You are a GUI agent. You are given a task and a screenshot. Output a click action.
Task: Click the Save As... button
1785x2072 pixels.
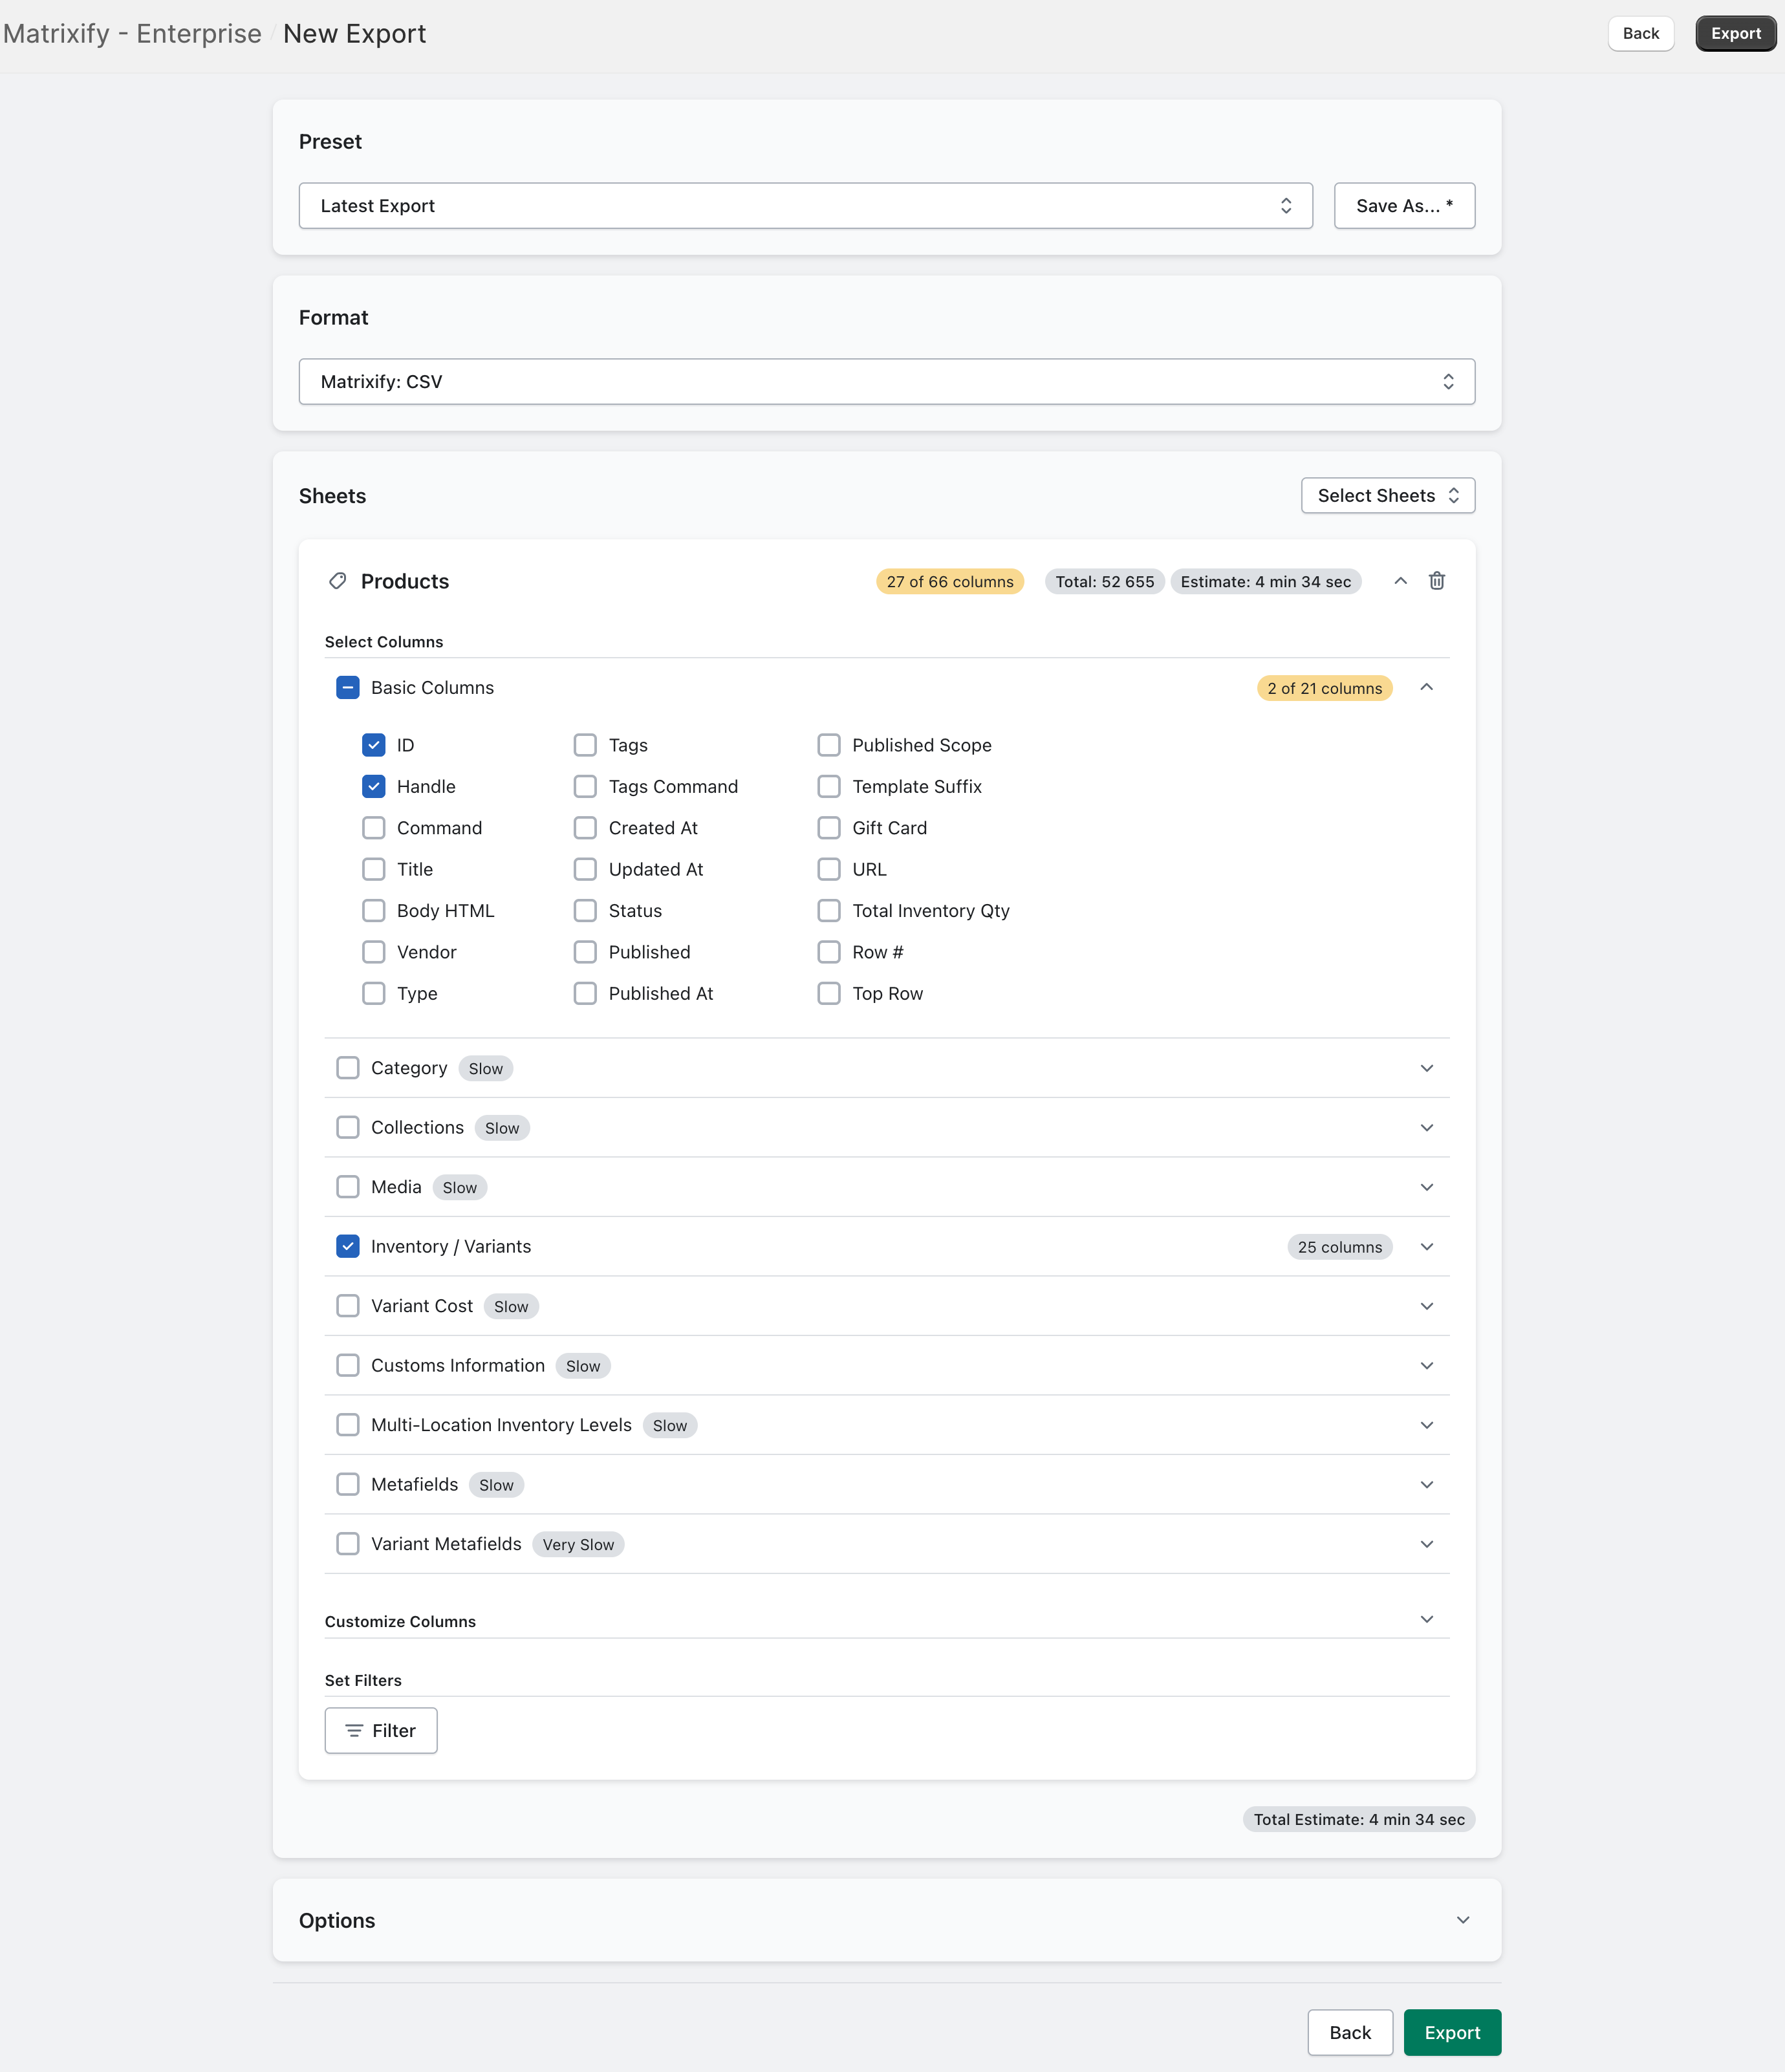tap(1403, 205)
